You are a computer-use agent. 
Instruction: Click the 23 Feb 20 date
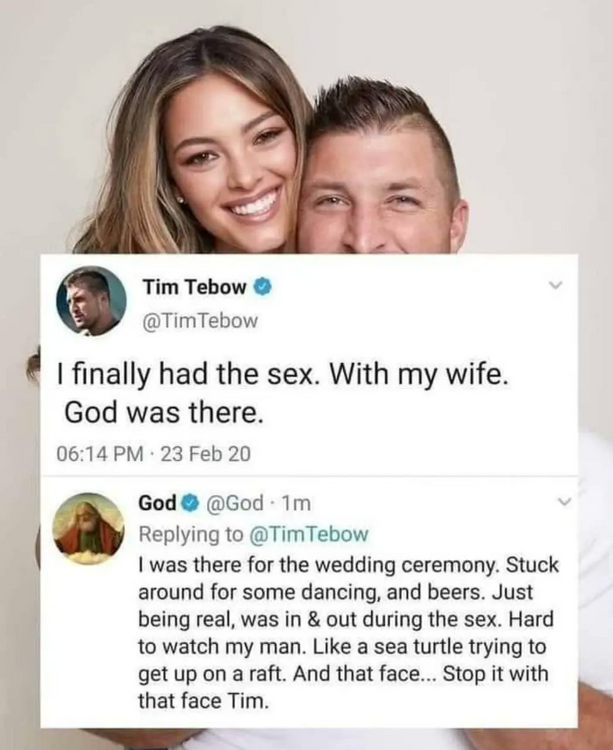click(206, 453)
